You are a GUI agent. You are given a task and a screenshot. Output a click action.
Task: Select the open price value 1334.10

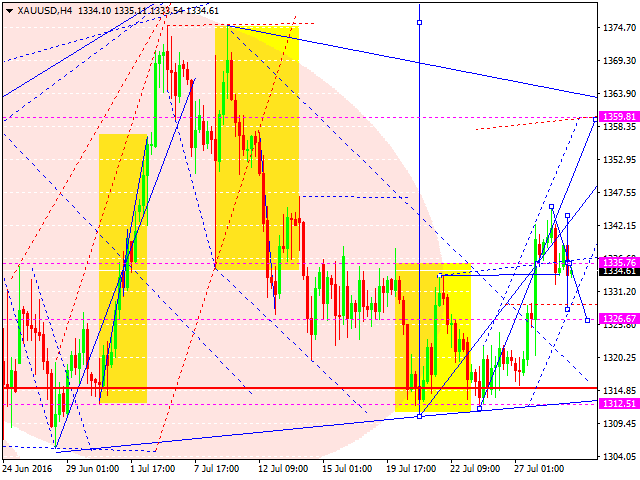(x=94, y=11)
